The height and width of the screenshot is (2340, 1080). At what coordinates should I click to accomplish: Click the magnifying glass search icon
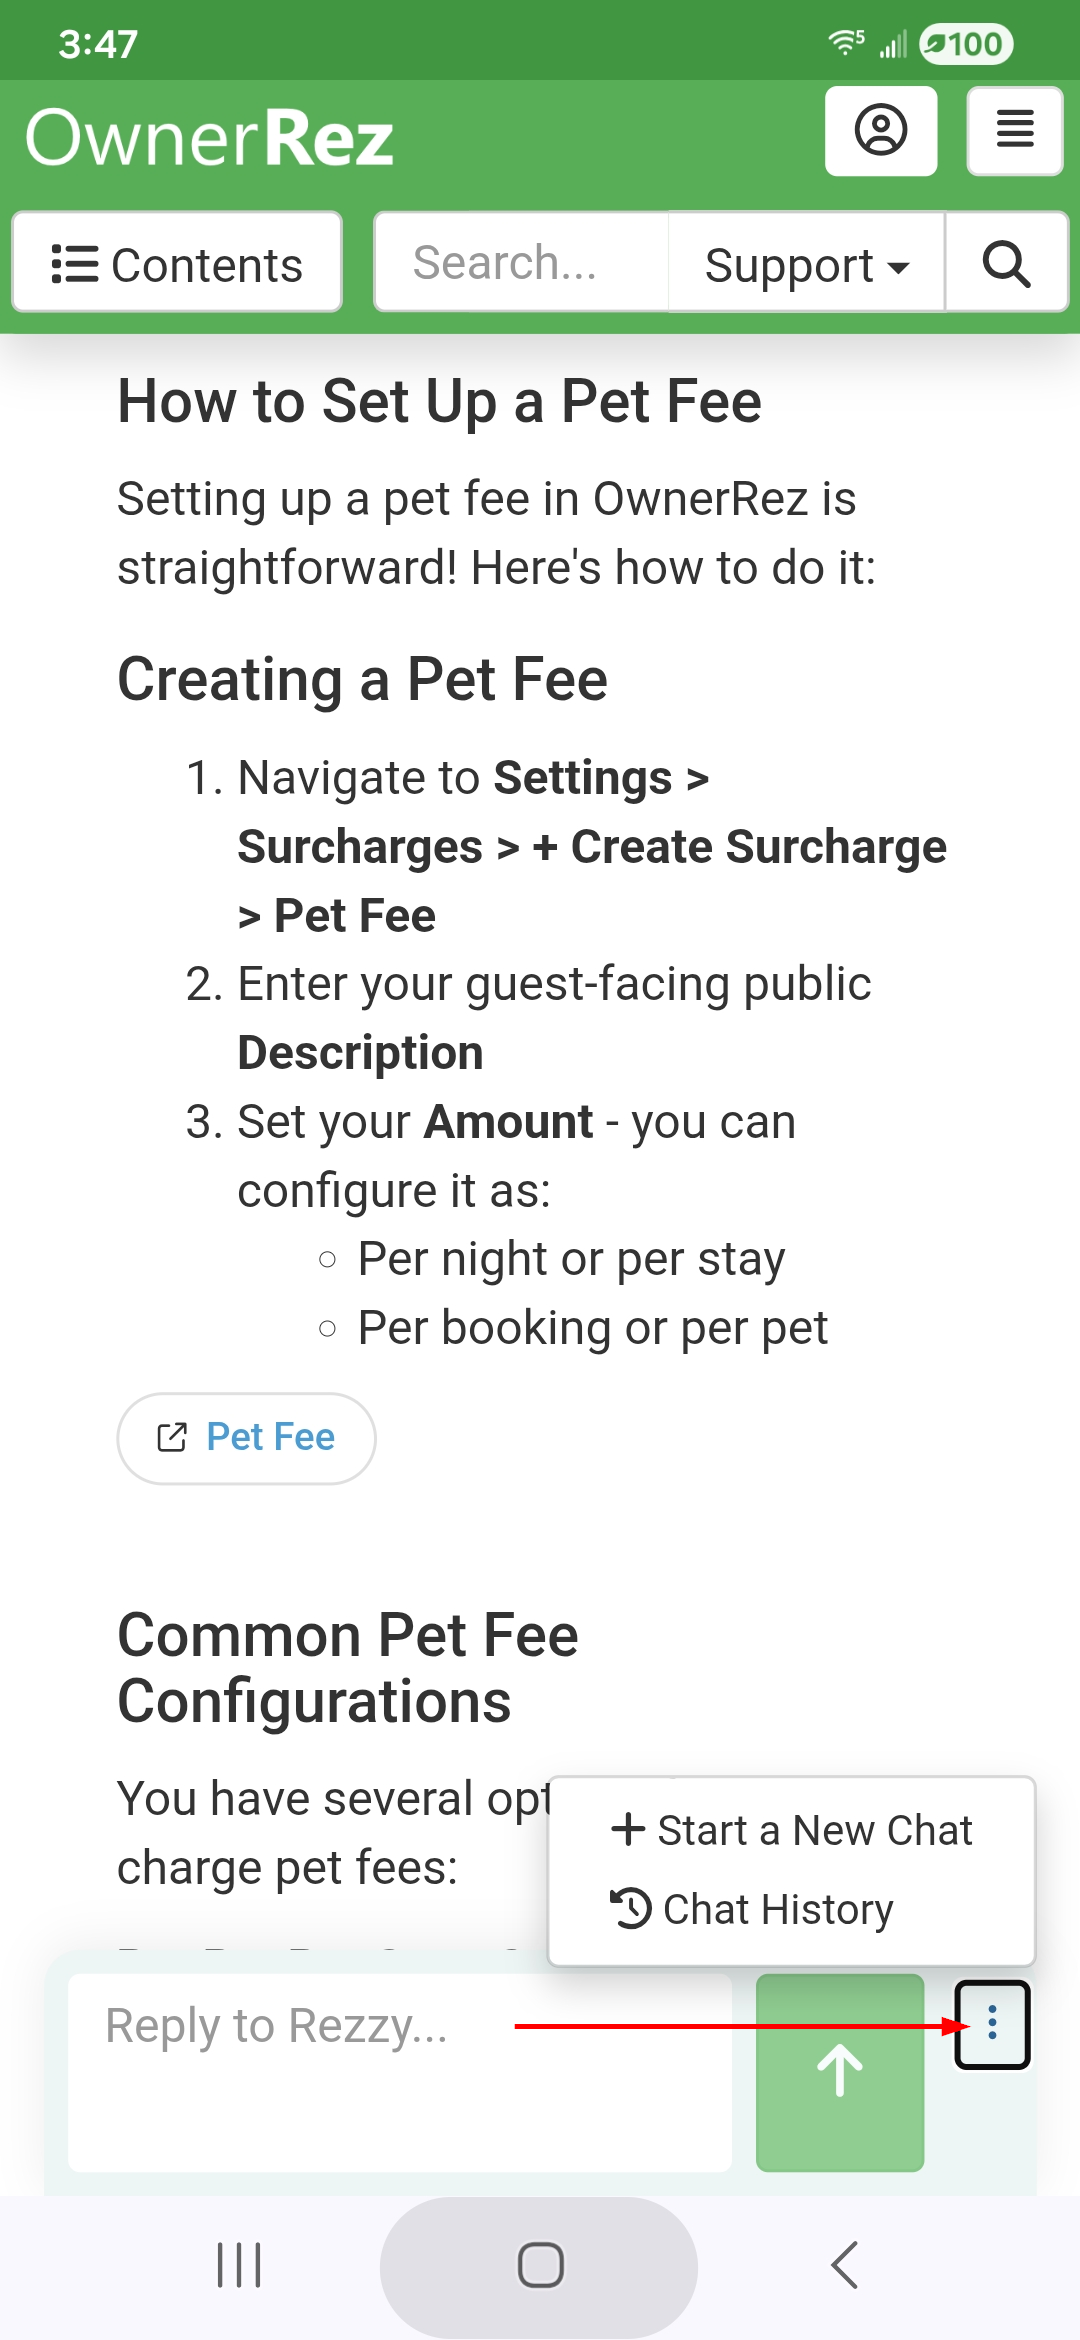pyautogui.click(x=1006, y=263)
